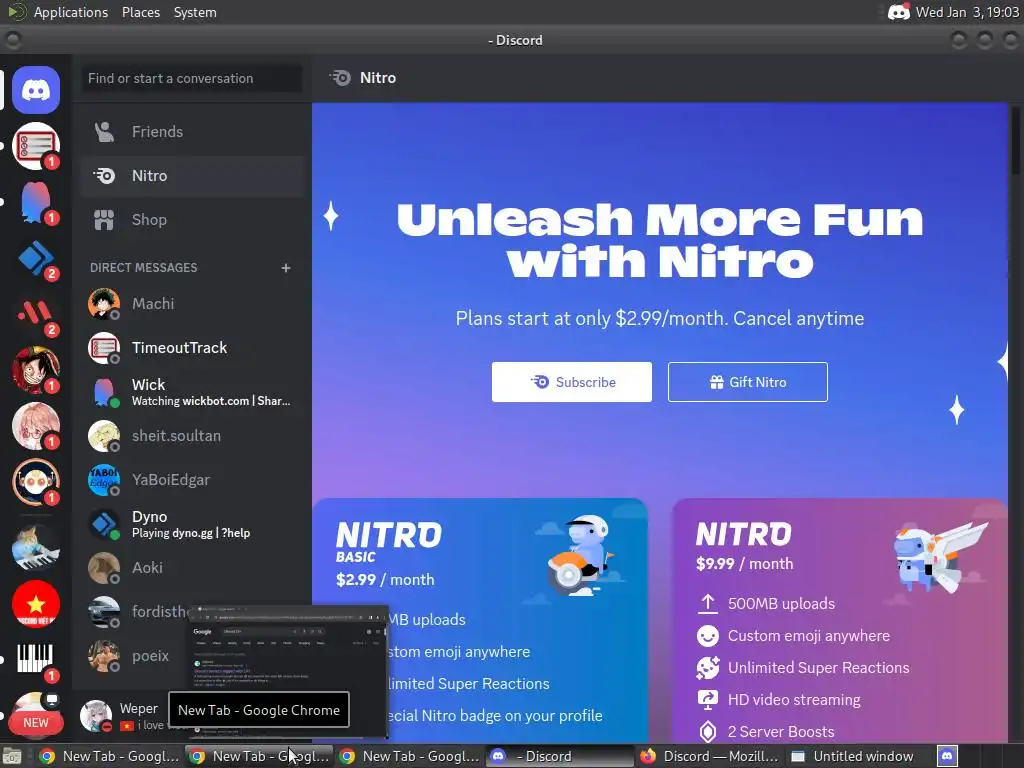Click 'Unlimited Super Reactions' in the $9.99 Nitro card

point(818,667)
